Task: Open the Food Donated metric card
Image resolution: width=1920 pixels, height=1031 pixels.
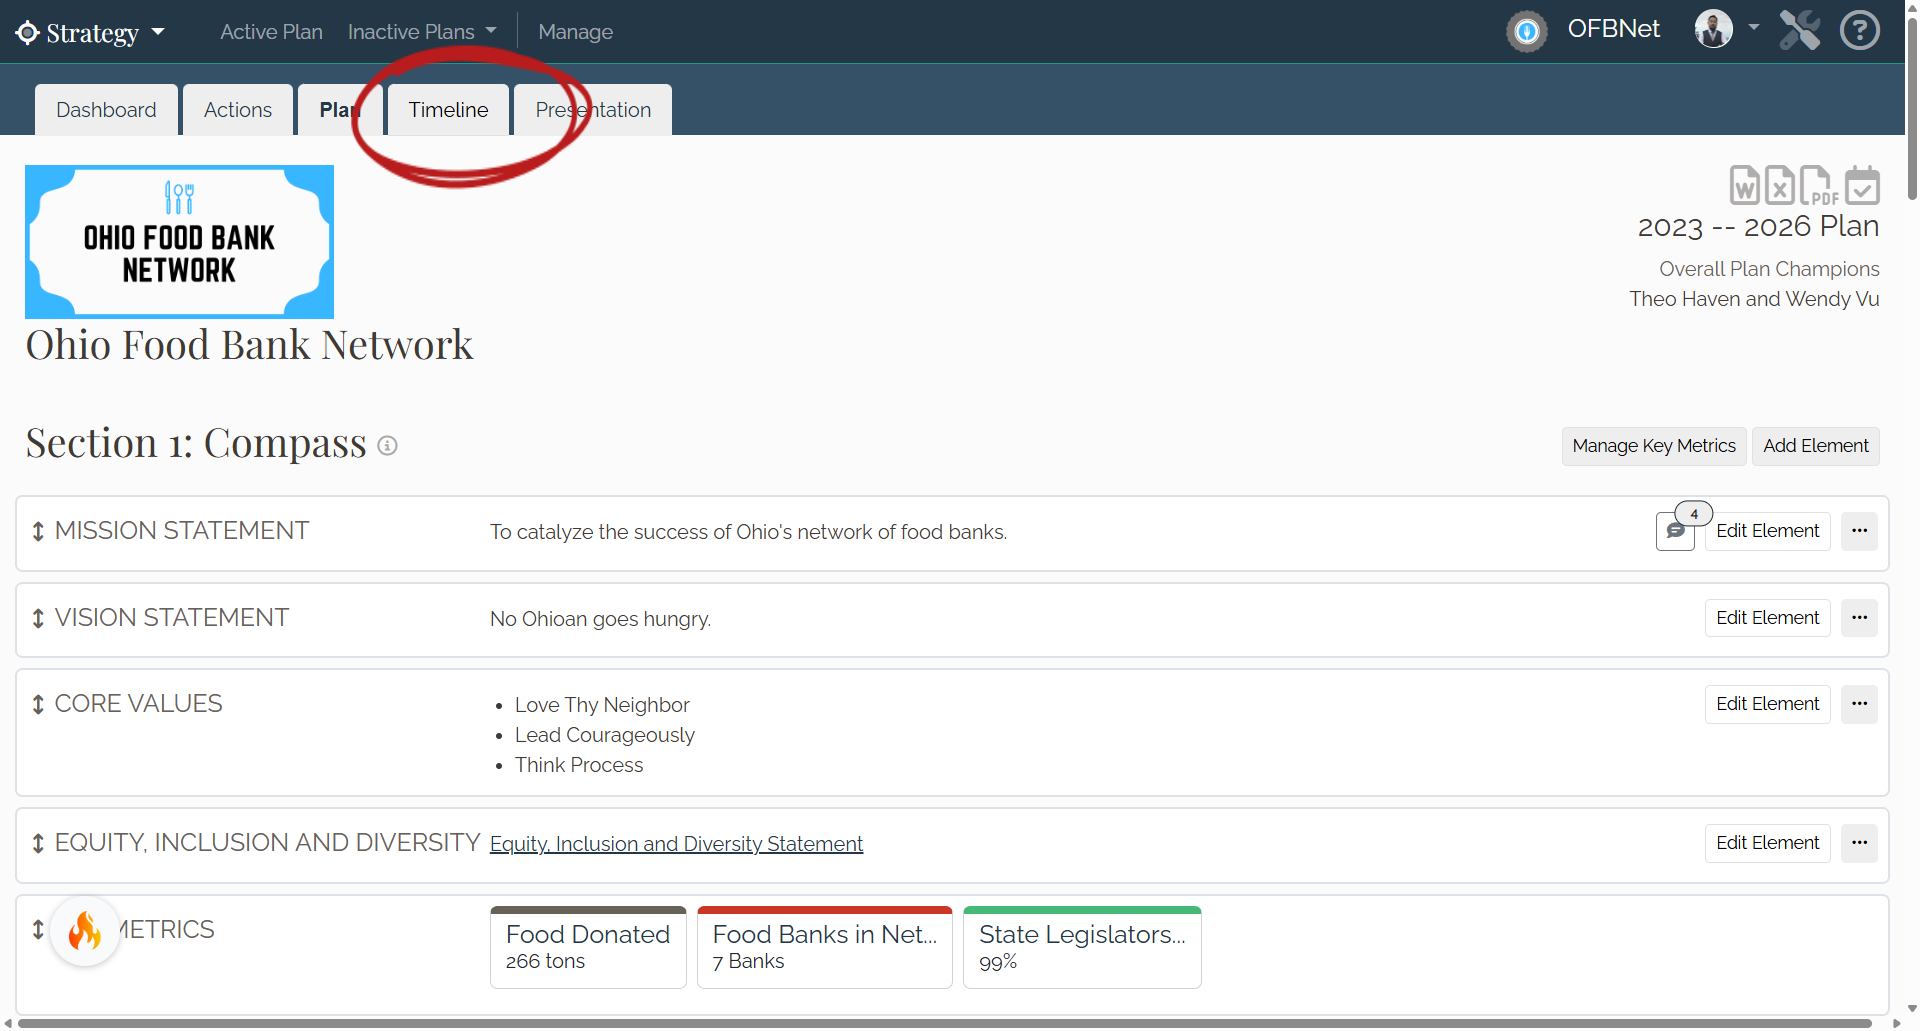Action: pos(588,947)
